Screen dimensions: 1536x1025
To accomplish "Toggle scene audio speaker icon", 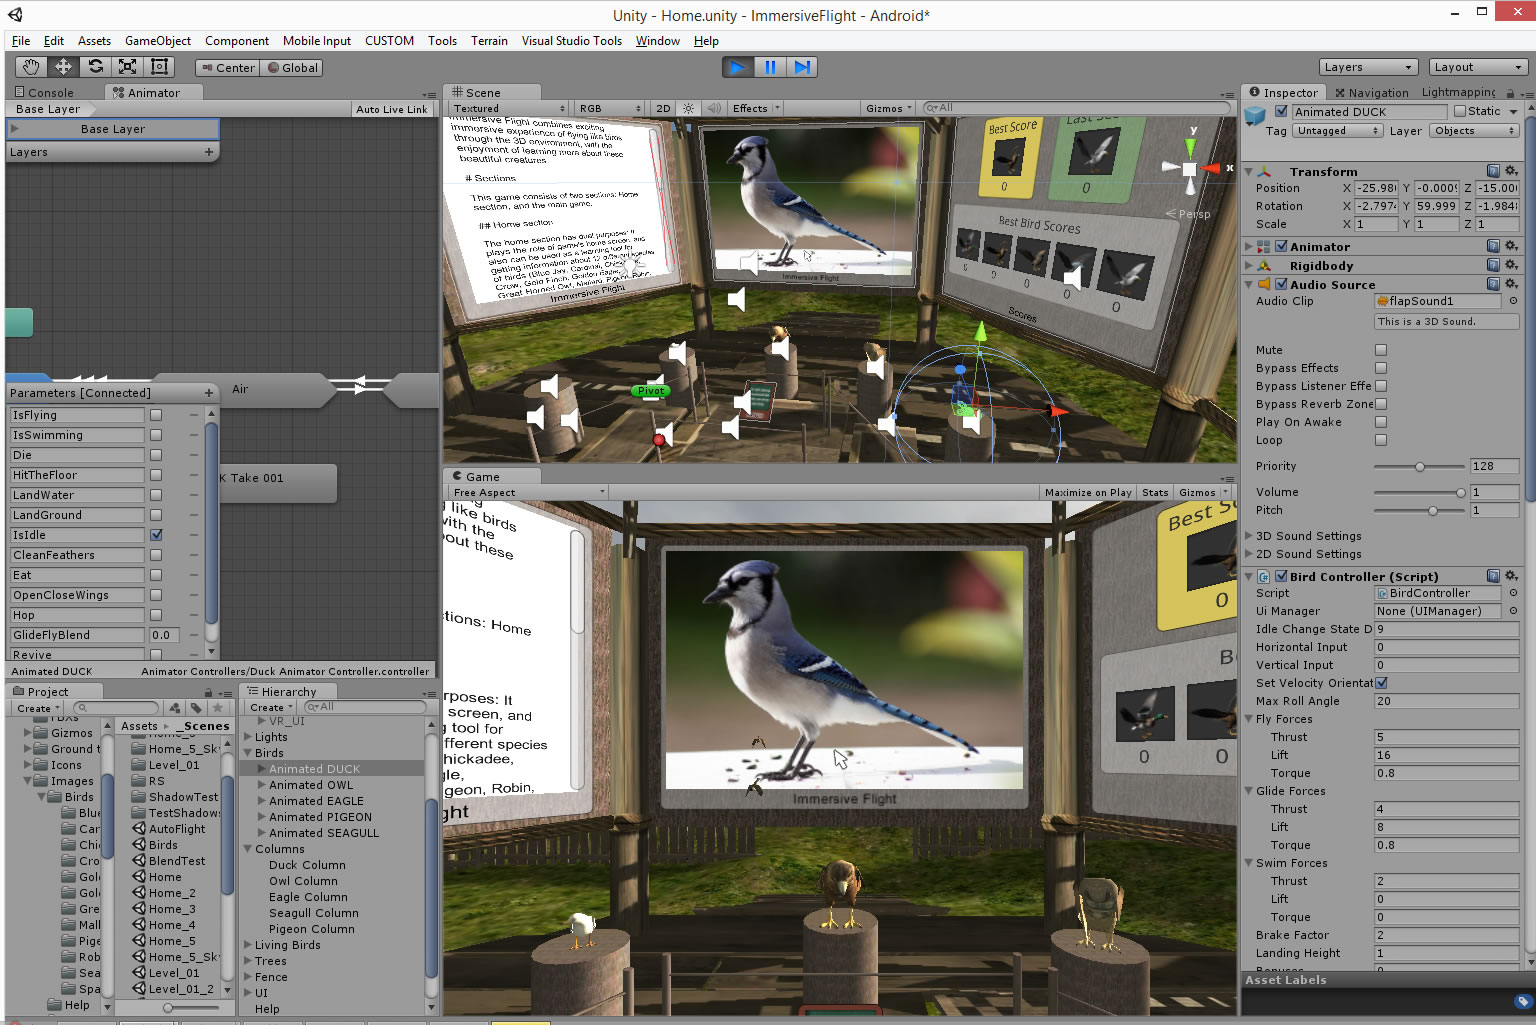I will pyautogui.click(x=714, y=108).
